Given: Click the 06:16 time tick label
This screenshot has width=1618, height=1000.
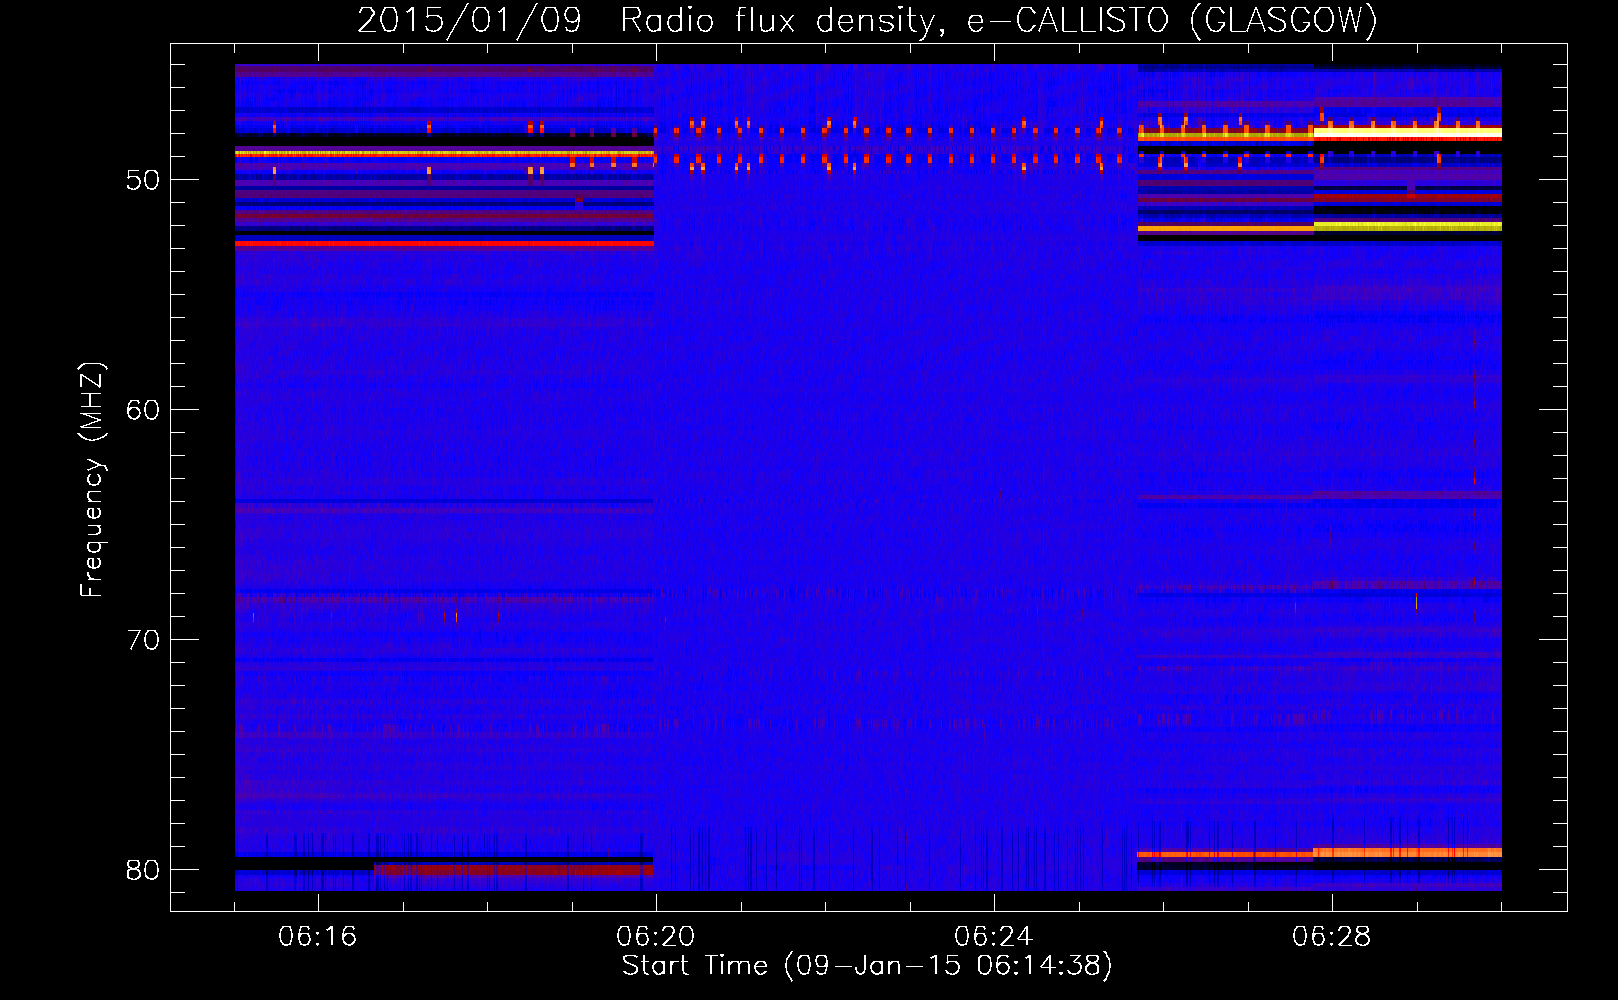Looking at the screenshot, I should click(318, 937).
